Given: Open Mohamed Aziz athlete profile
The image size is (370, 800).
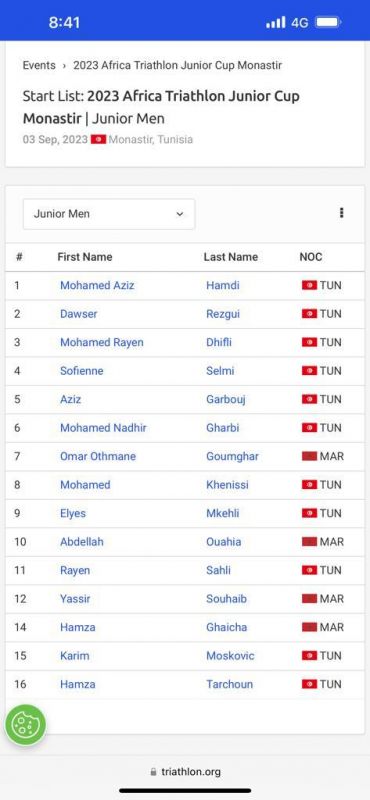Looking at the screenshot, I should pos(97,285).
